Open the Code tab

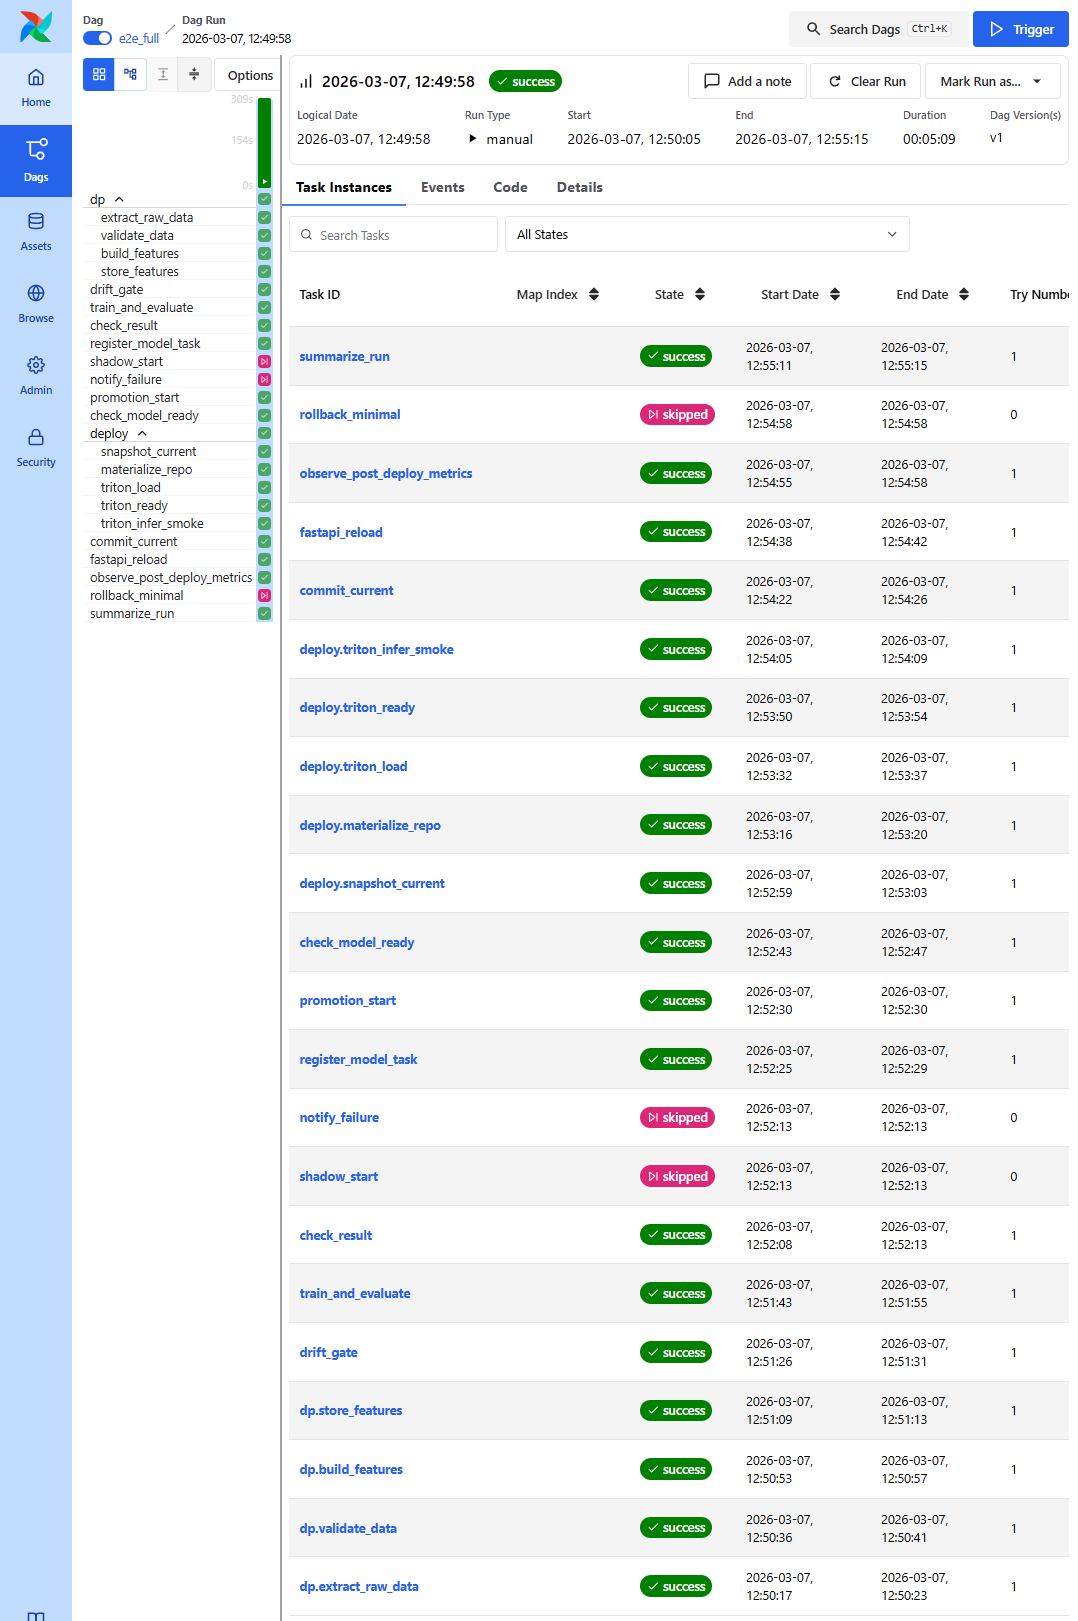point(510,187)
